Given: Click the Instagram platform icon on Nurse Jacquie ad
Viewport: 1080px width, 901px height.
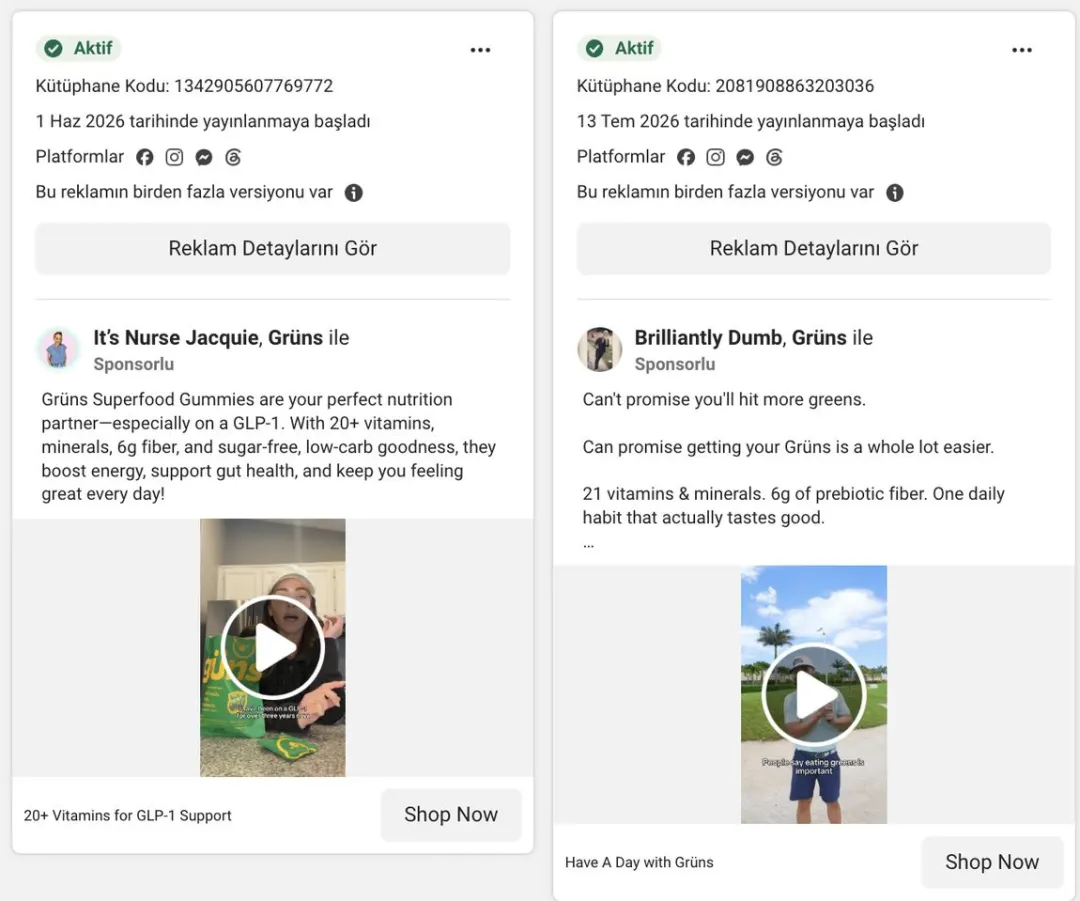Looking at the screenshot, I should click(174, 157).
